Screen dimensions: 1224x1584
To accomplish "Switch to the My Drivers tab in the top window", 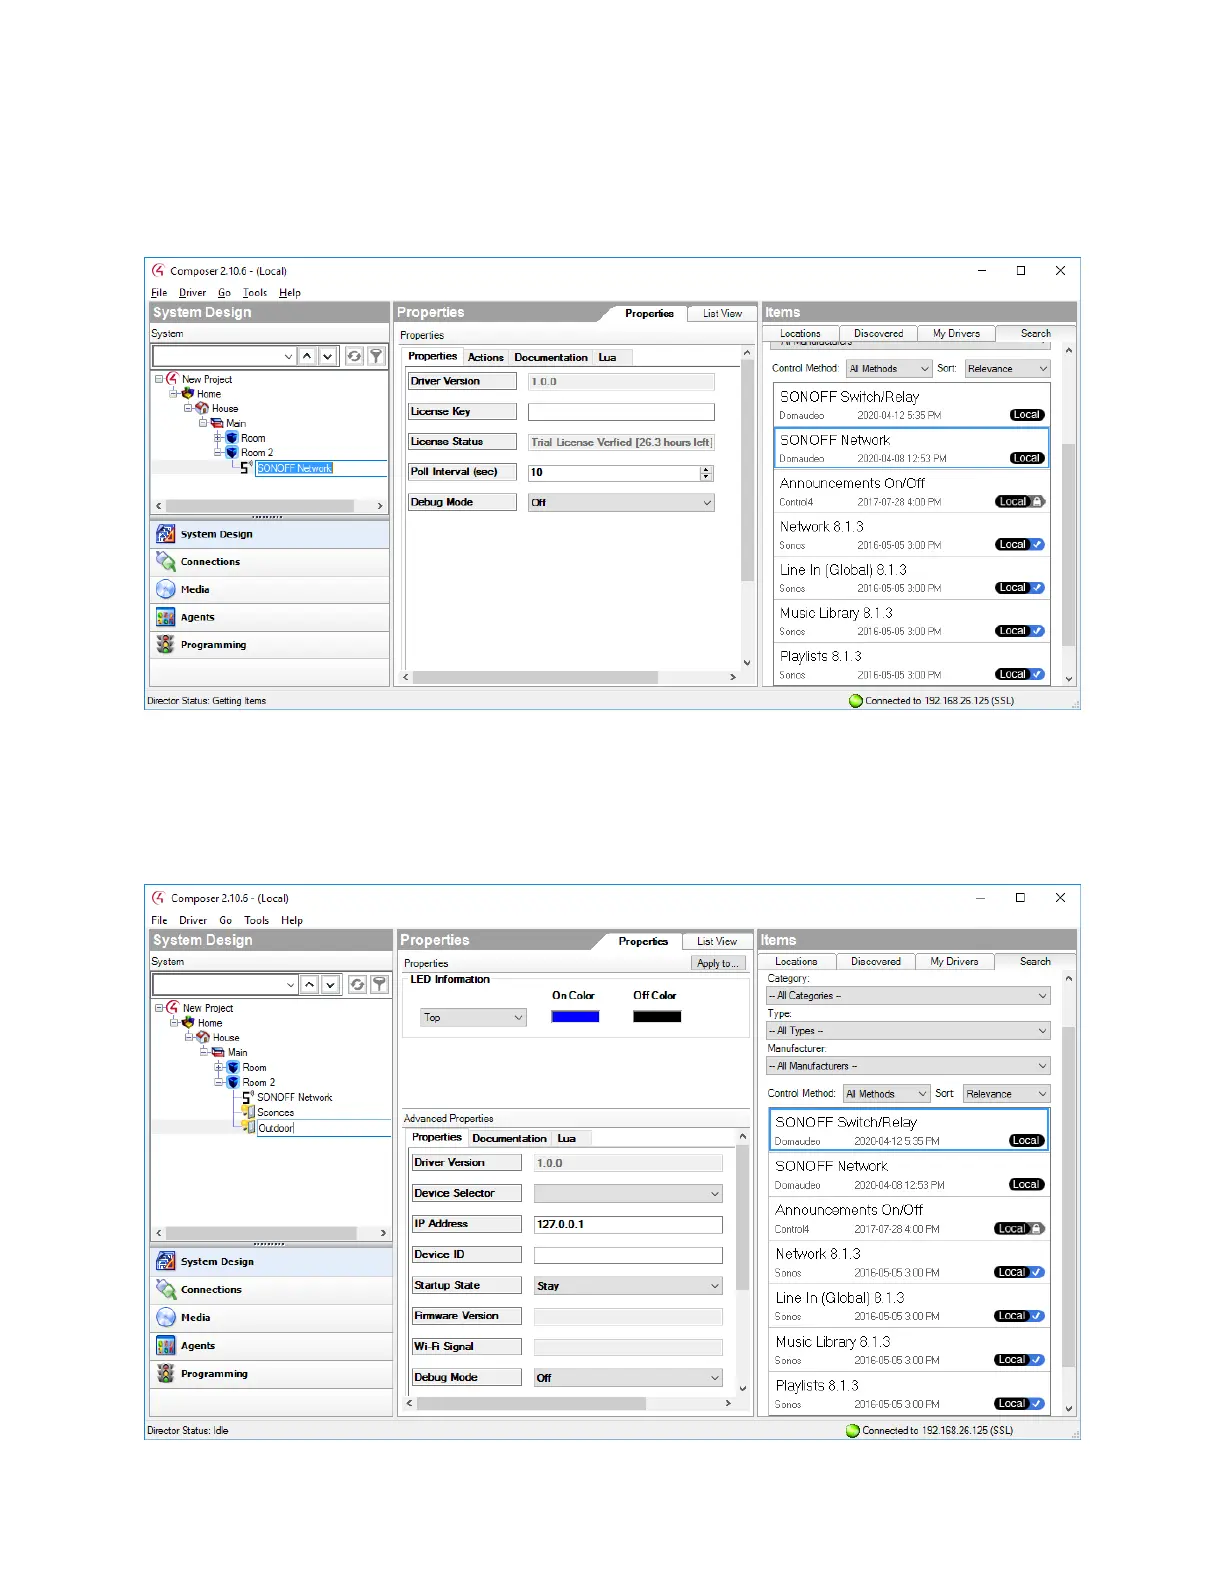I will 956,334.
